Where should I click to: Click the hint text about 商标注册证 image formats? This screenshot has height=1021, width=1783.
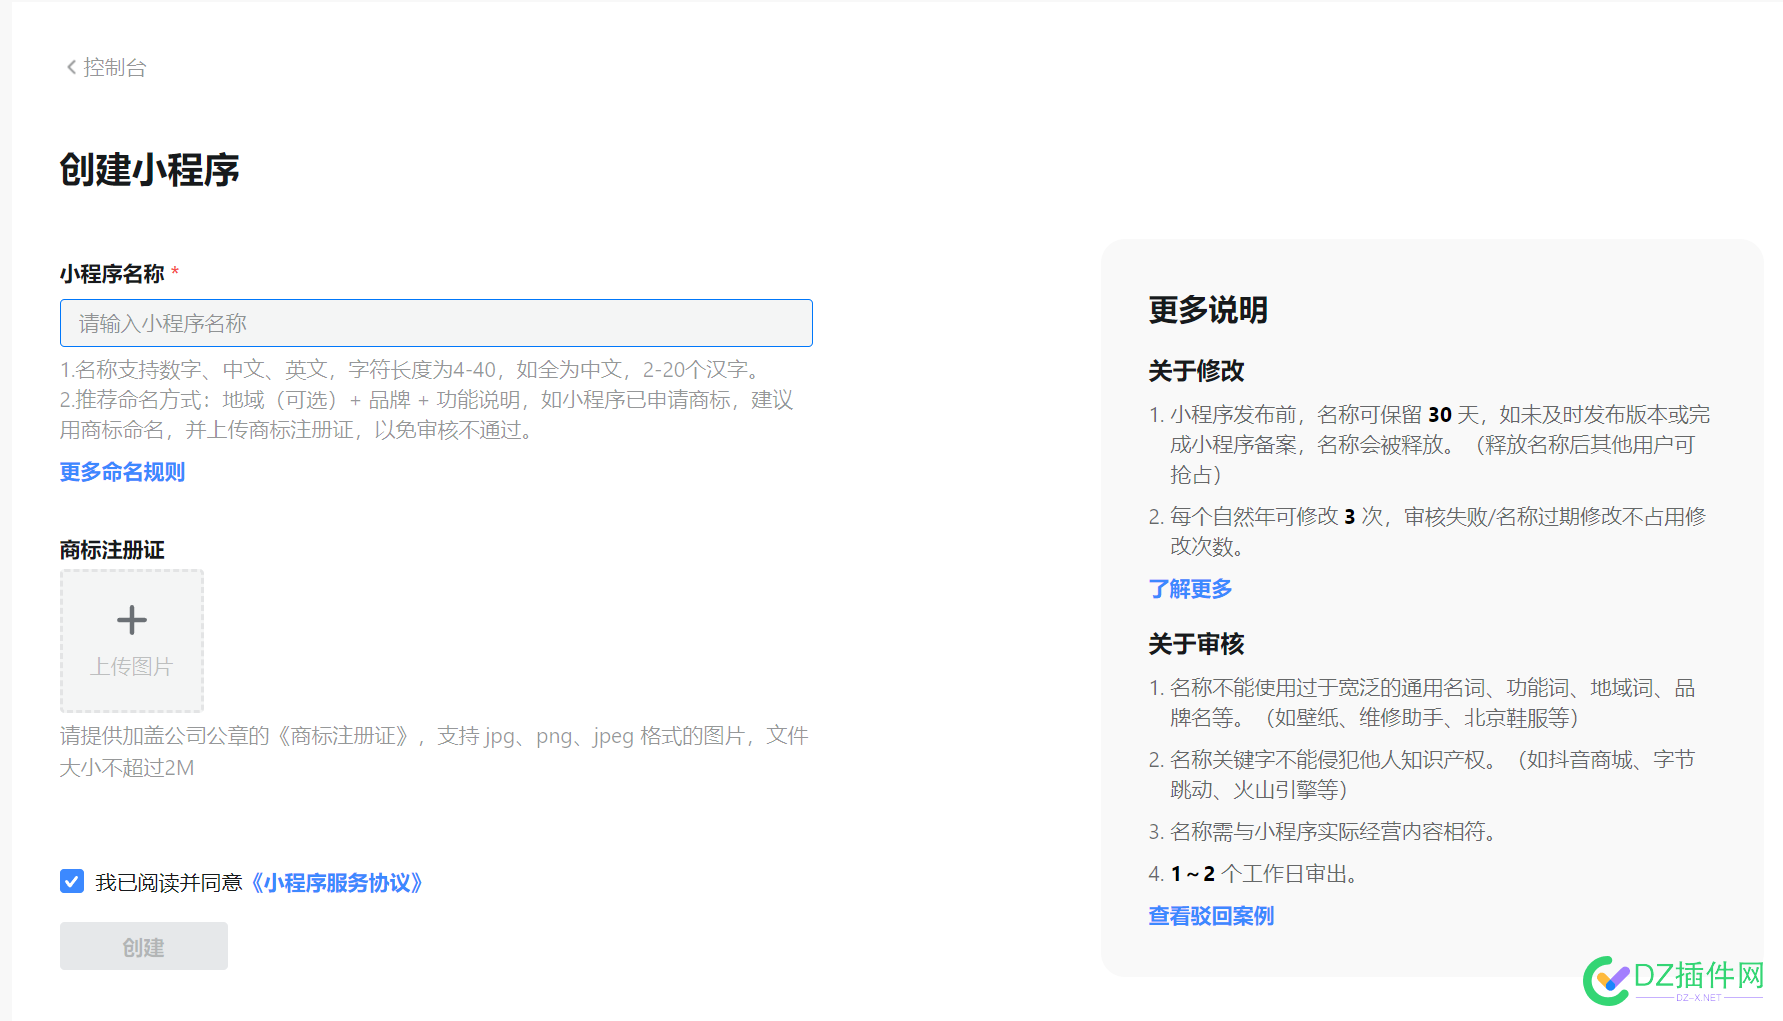click(x=434, y=752)
